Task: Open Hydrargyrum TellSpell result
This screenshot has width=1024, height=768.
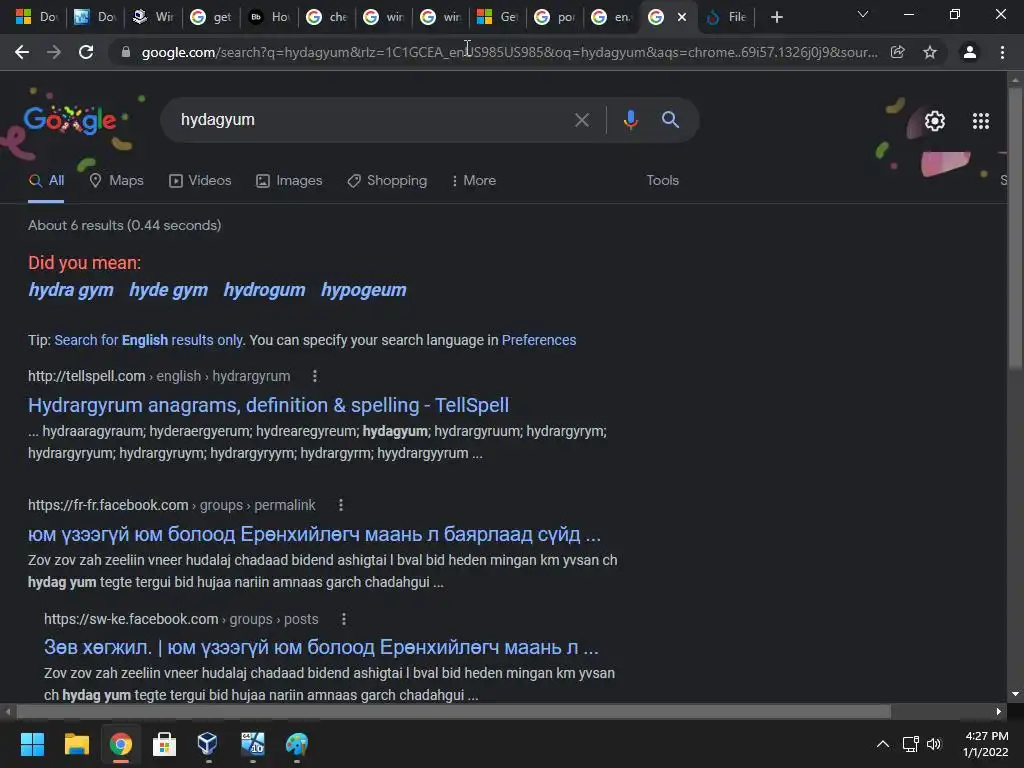Action: pyautogui.click(x=268, y=405)
